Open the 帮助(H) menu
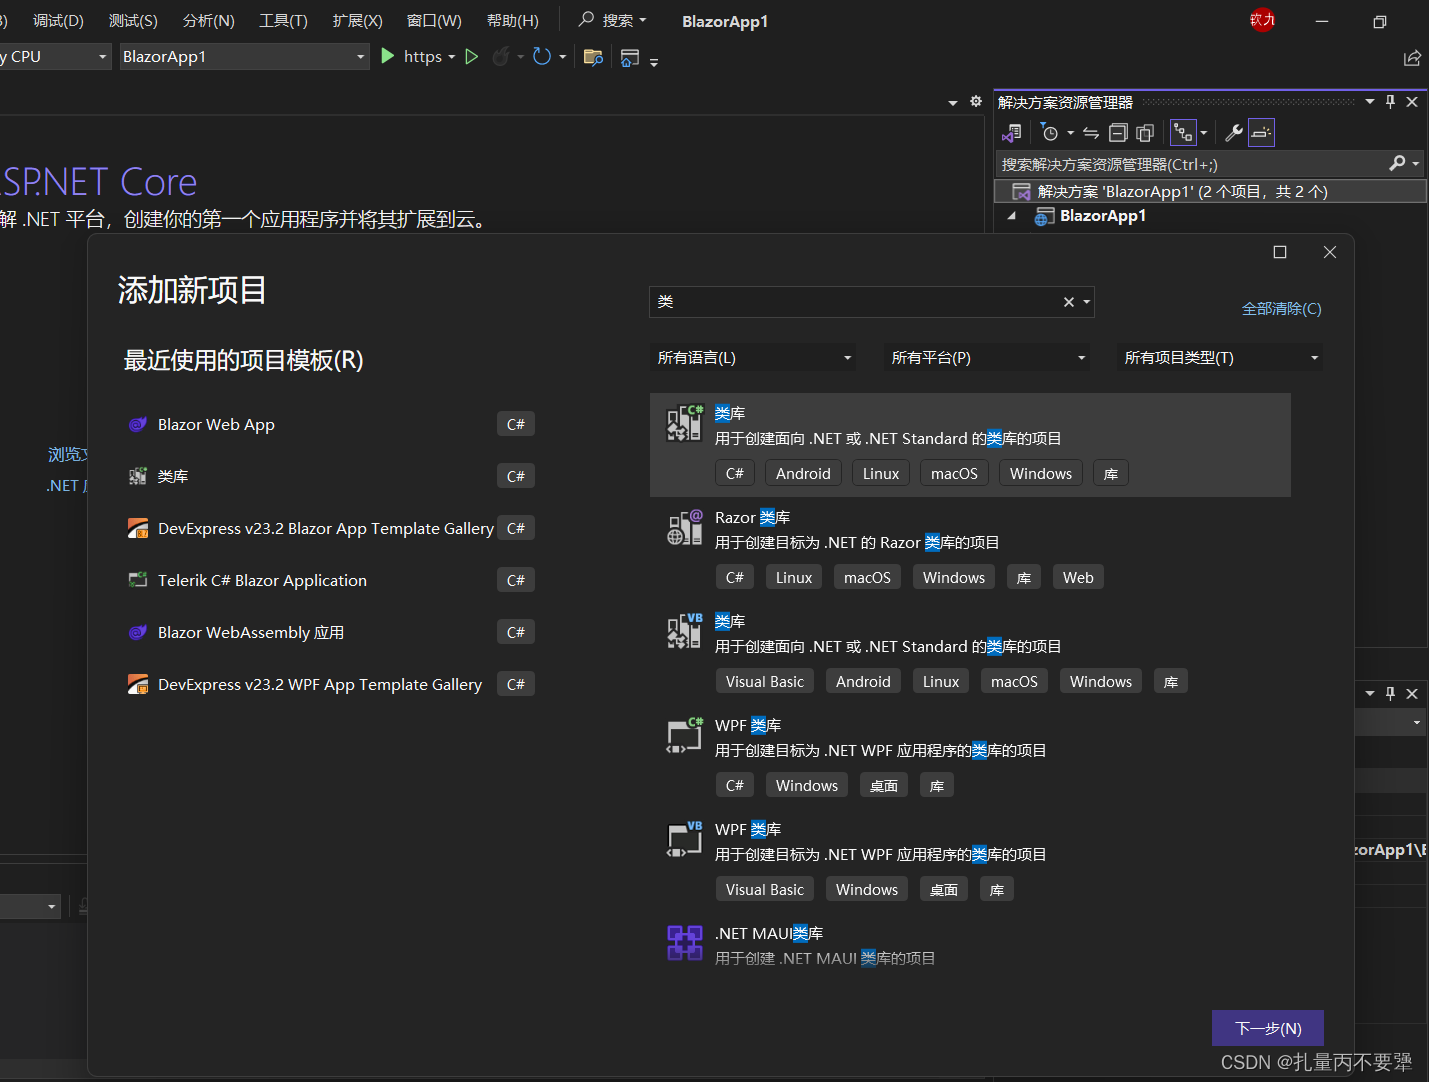Screen dimensions: 1429x1082 (512, 20)
